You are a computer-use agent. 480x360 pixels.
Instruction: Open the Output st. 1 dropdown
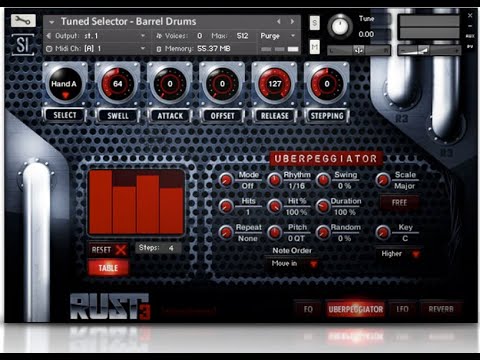(x=96, y=36)
